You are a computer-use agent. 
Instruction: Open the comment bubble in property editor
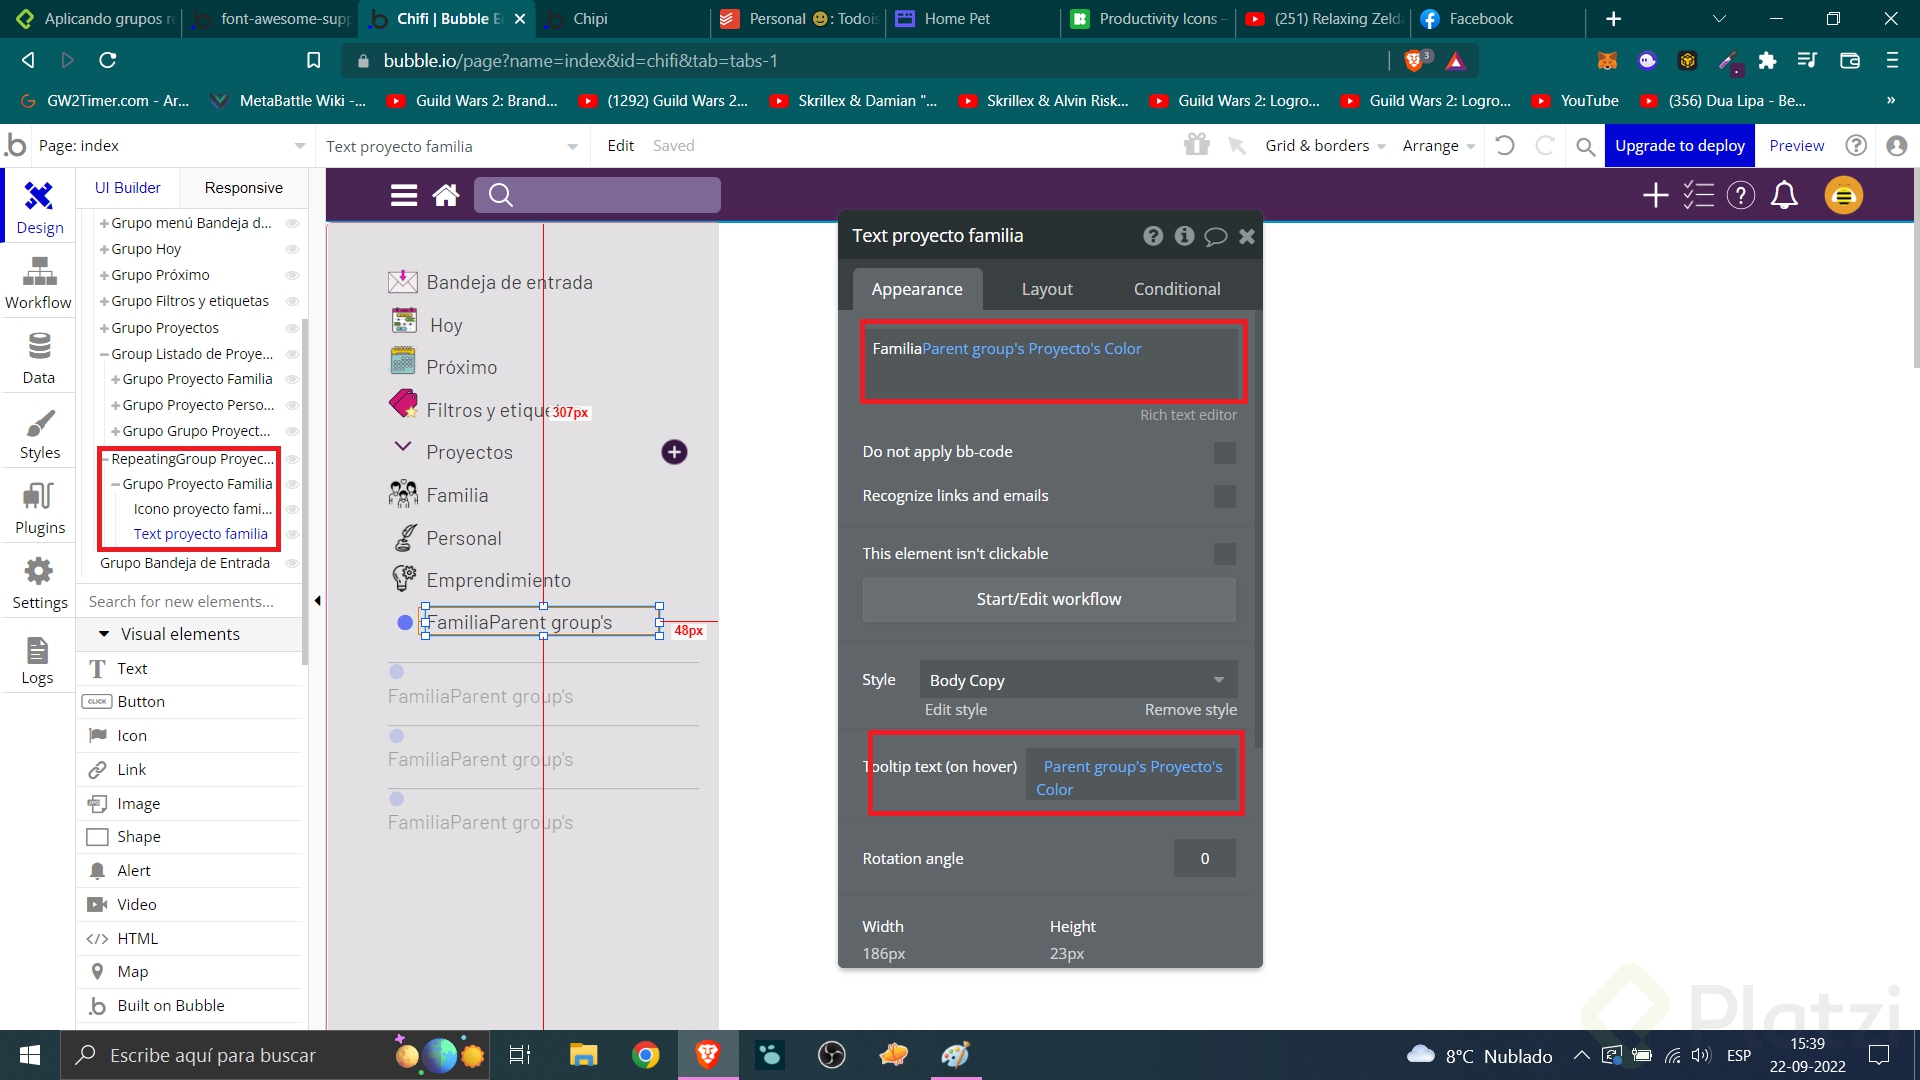click(1215, 236)
